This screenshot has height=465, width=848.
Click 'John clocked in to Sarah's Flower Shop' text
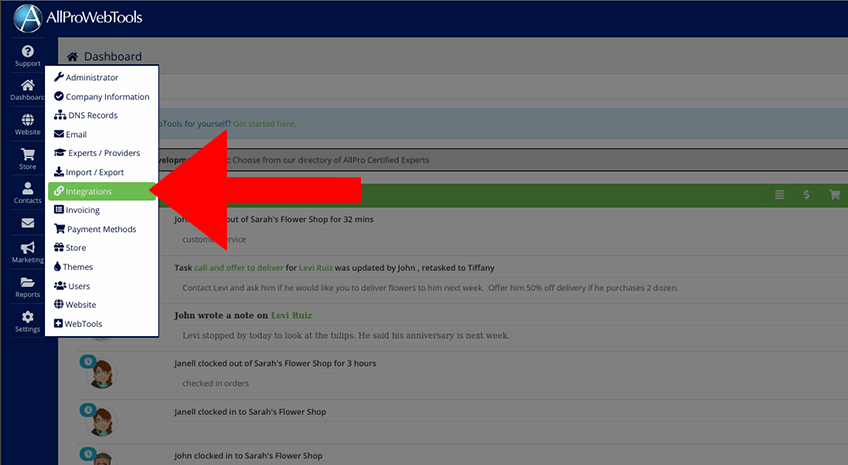(248, 456)
